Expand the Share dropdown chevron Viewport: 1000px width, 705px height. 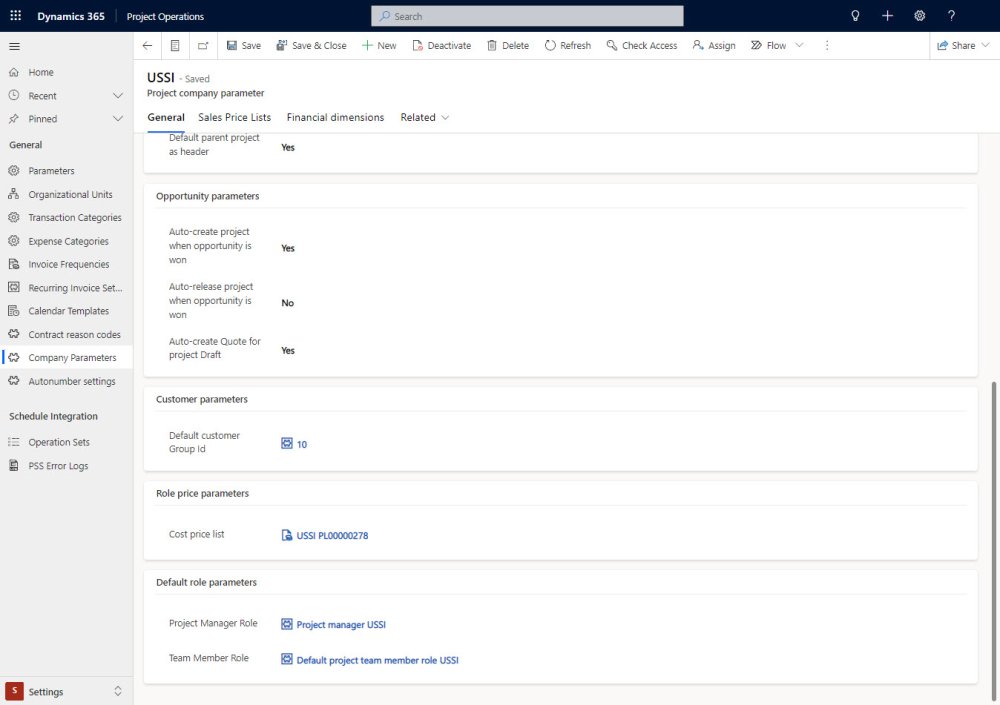point(986,45)
